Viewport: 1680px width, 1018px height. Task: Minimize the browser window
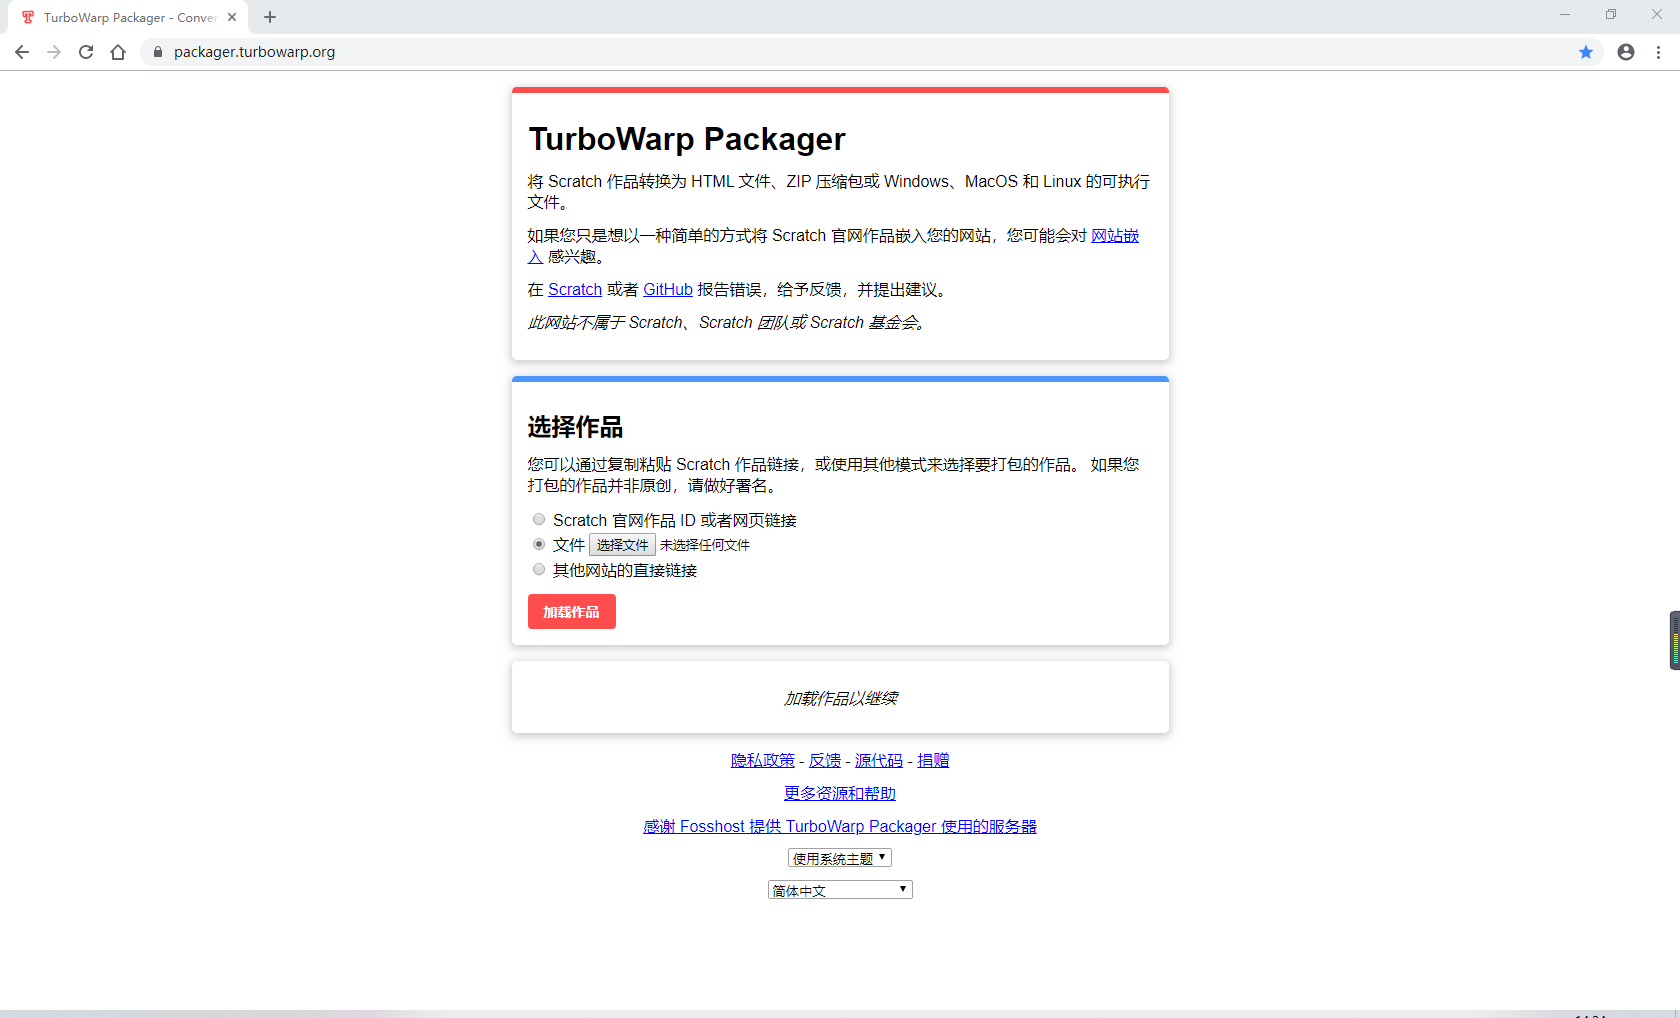click(x=1565, y=15)
